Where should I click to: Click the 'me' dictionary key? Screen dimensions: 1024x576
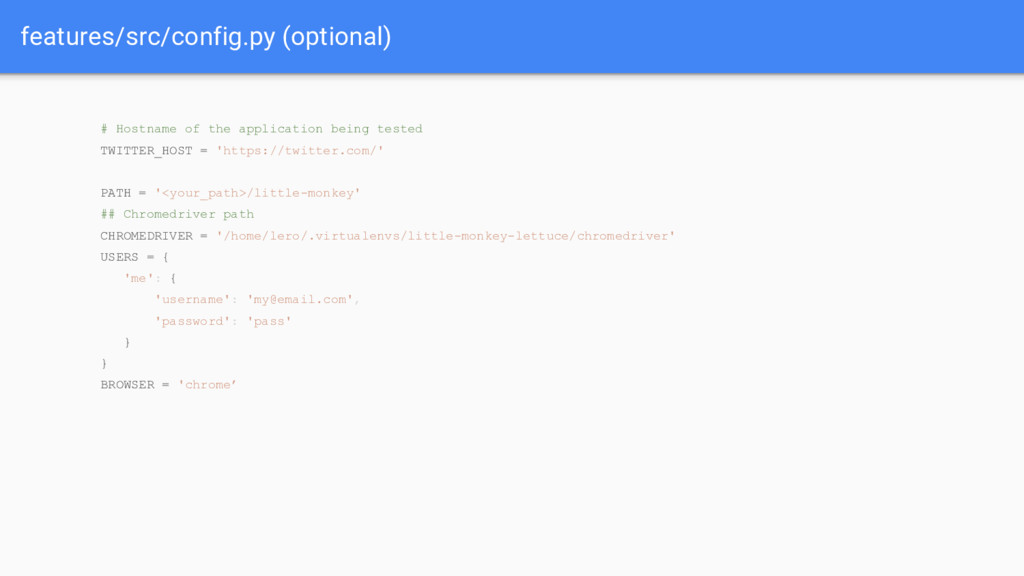point(138,278)
